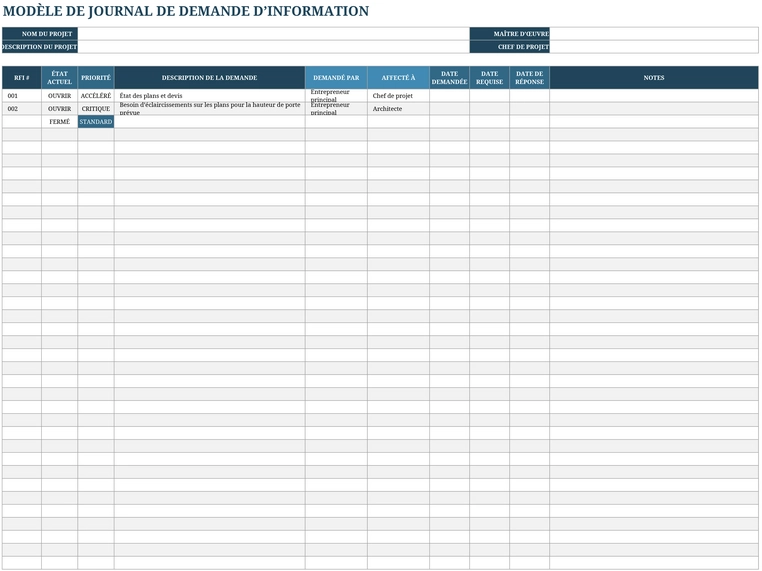This screenshot has height=571, width=762.
Task: Select the cell containing RFI 002
Action: [22, 109]
